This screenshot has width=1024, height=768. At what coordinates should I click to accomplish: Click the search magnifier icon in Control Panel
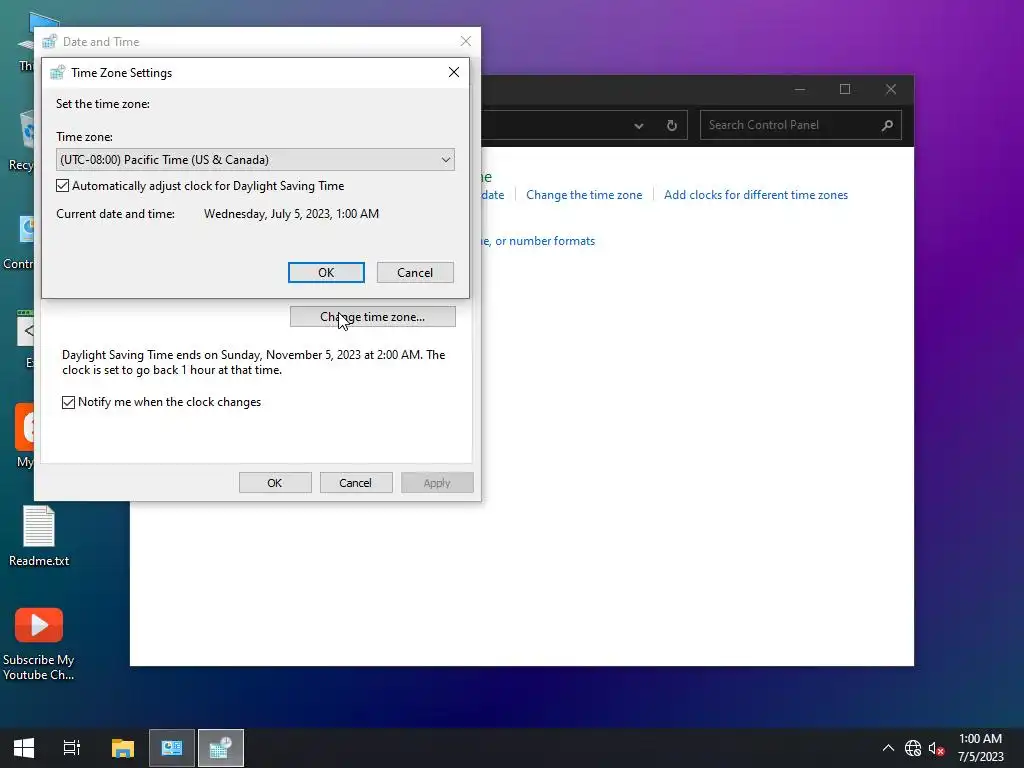887,125
